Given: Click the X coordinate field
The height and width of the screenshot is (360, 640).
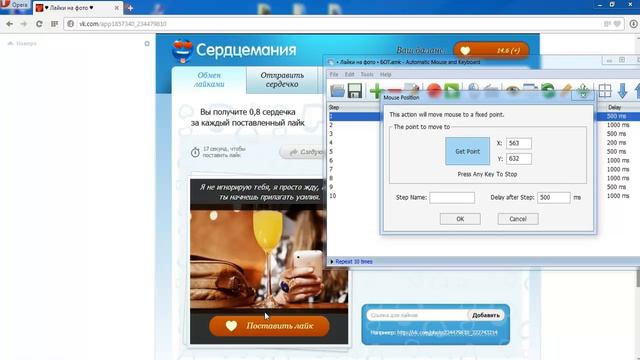Looking at the screenshot, I should click(519, 143).
